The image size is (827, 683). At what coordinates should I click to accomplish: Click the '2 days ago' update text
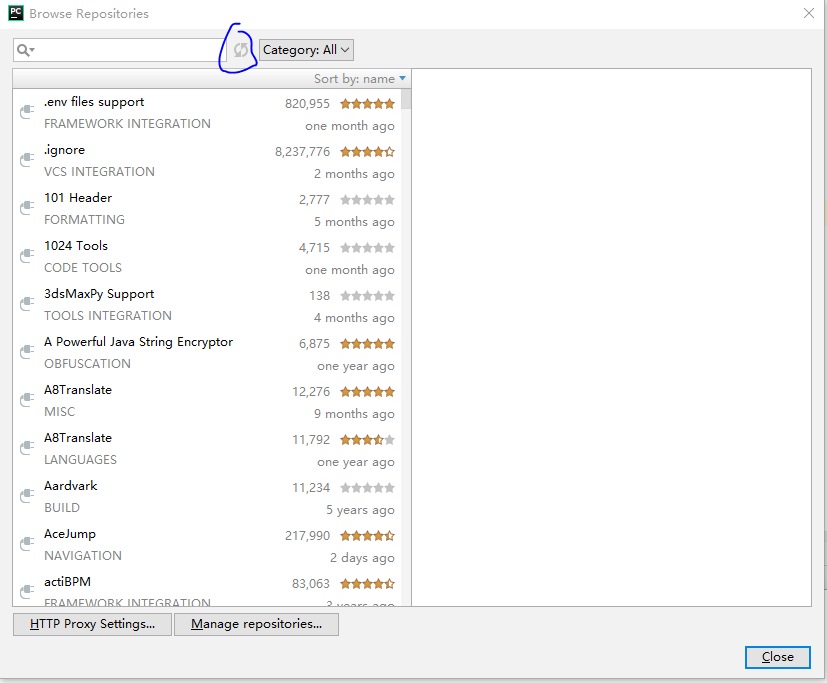pyautogui.click(x=362, y=558)
